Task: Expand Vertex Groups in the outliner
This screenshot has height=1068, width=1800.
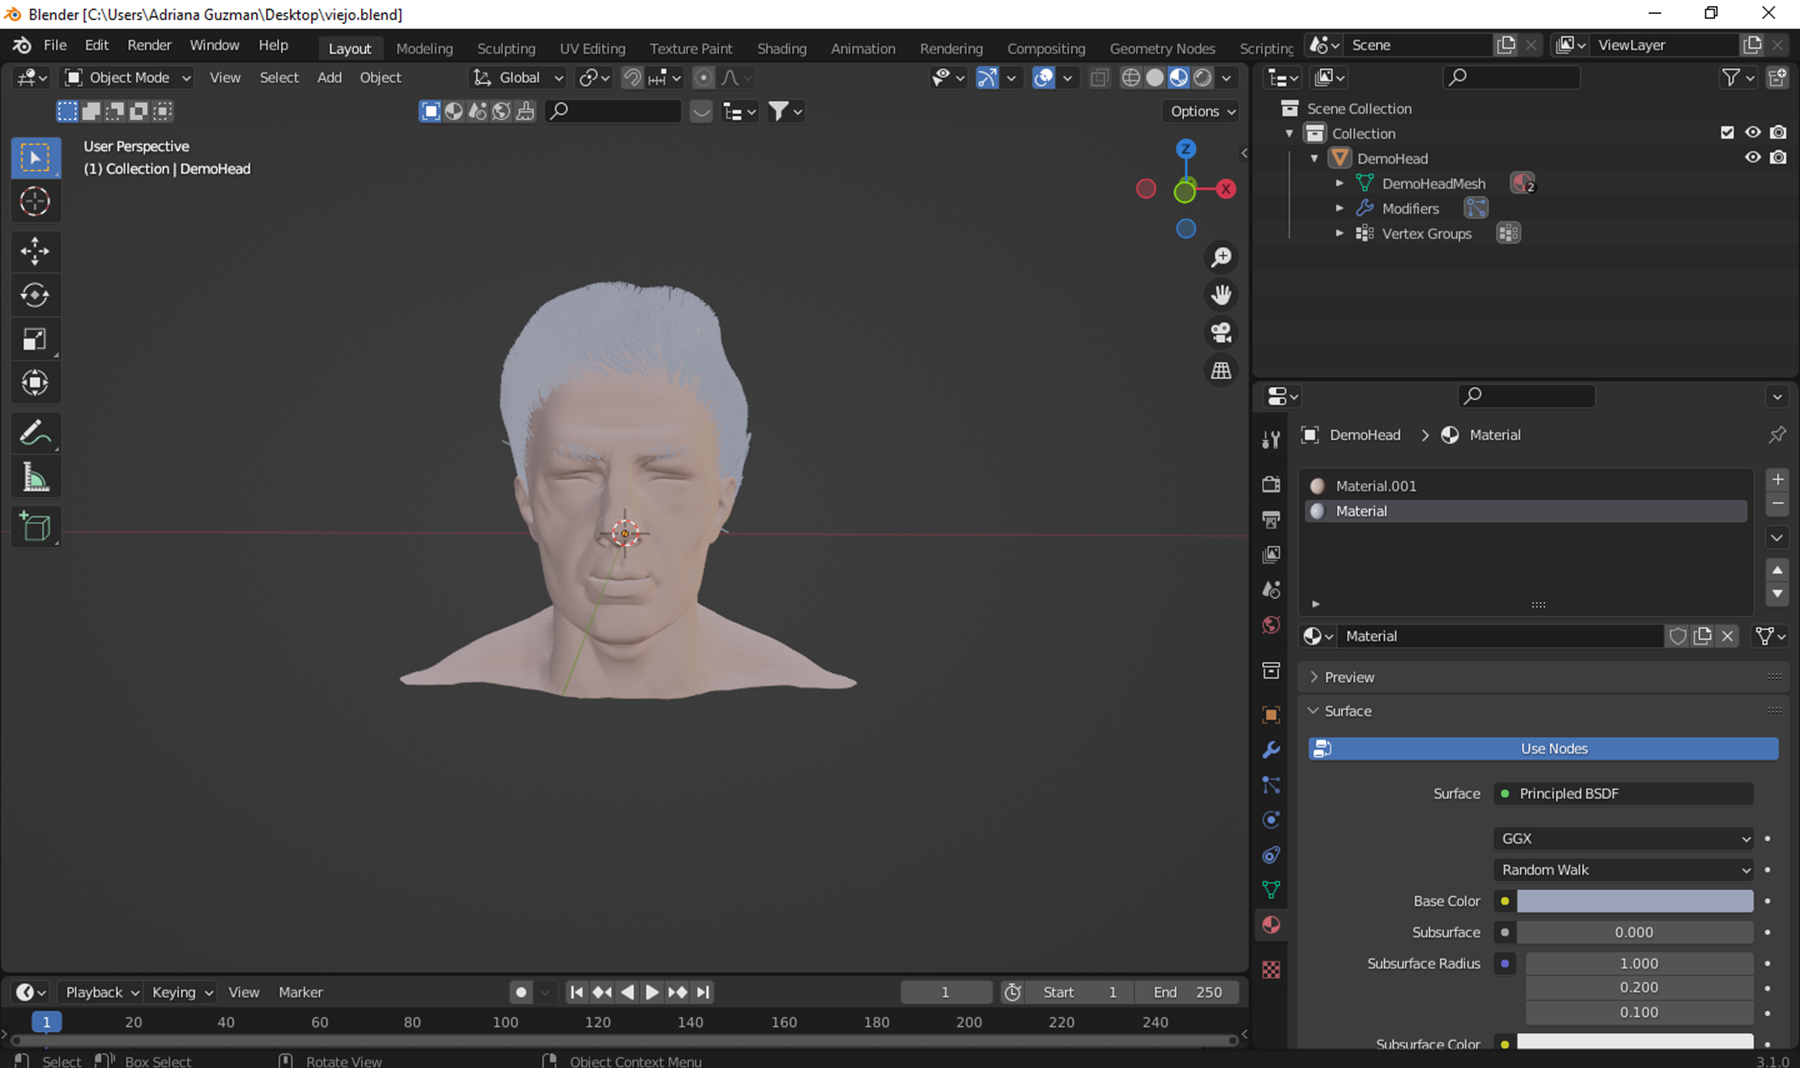Action: tap(1340, 233)
